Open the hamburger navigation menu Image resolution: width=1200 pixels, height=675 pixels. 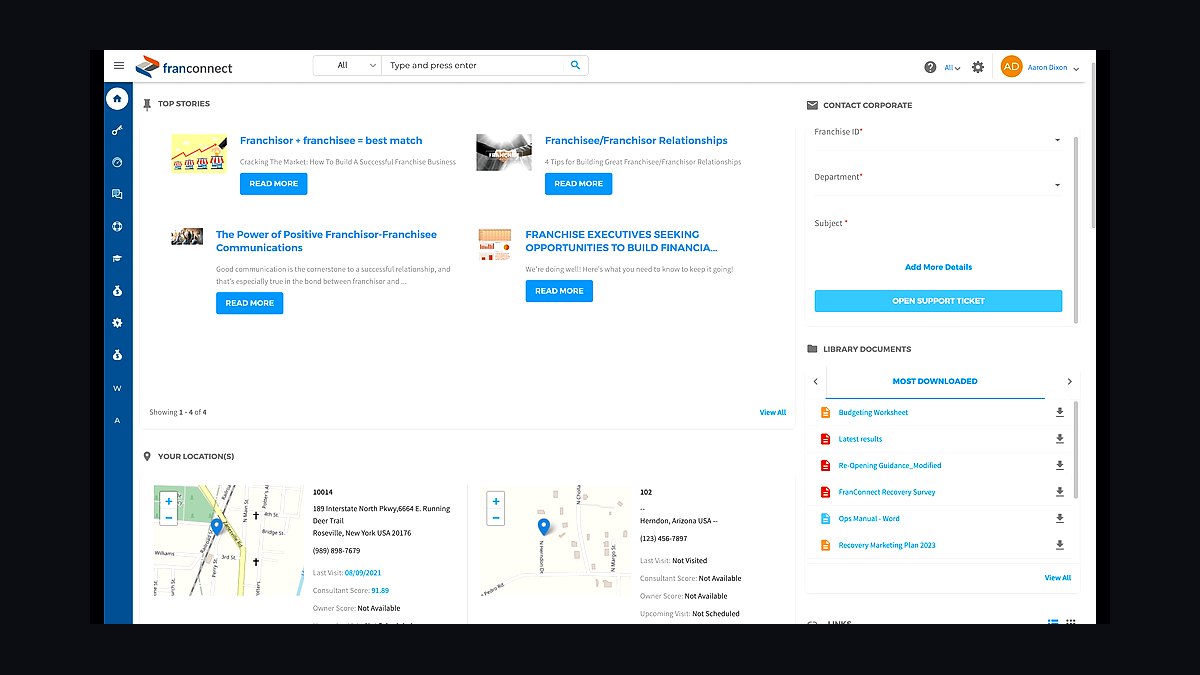coord(119,66)
